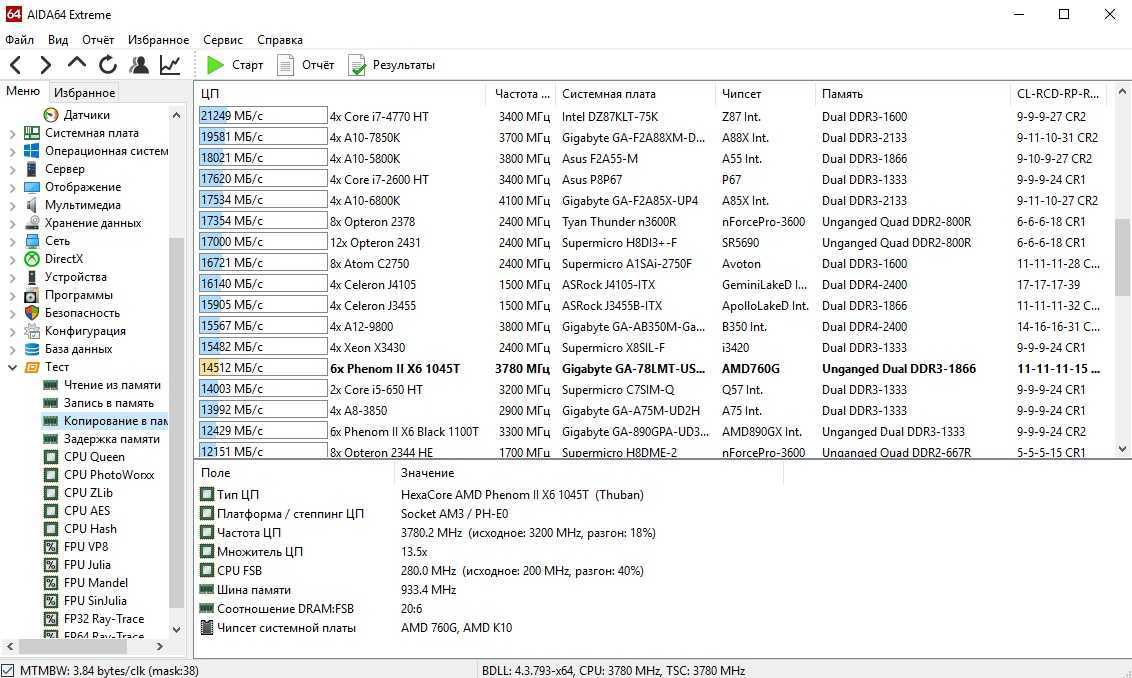
Task: Switch to the Избранное tab
Action: (x=84, y=92)
